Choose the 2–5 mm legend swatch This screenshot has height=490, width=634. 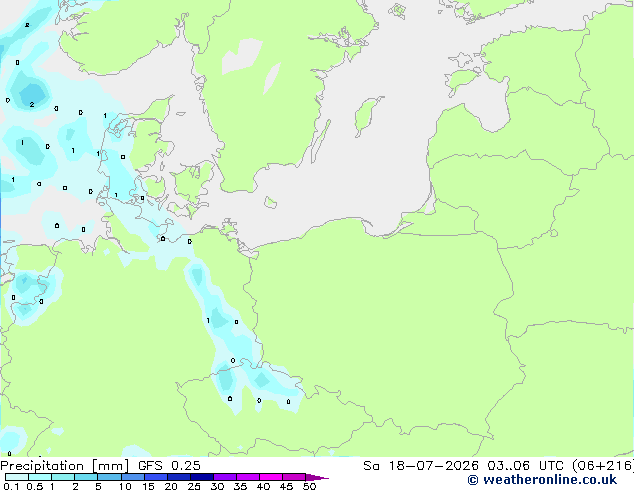point(86,477)
